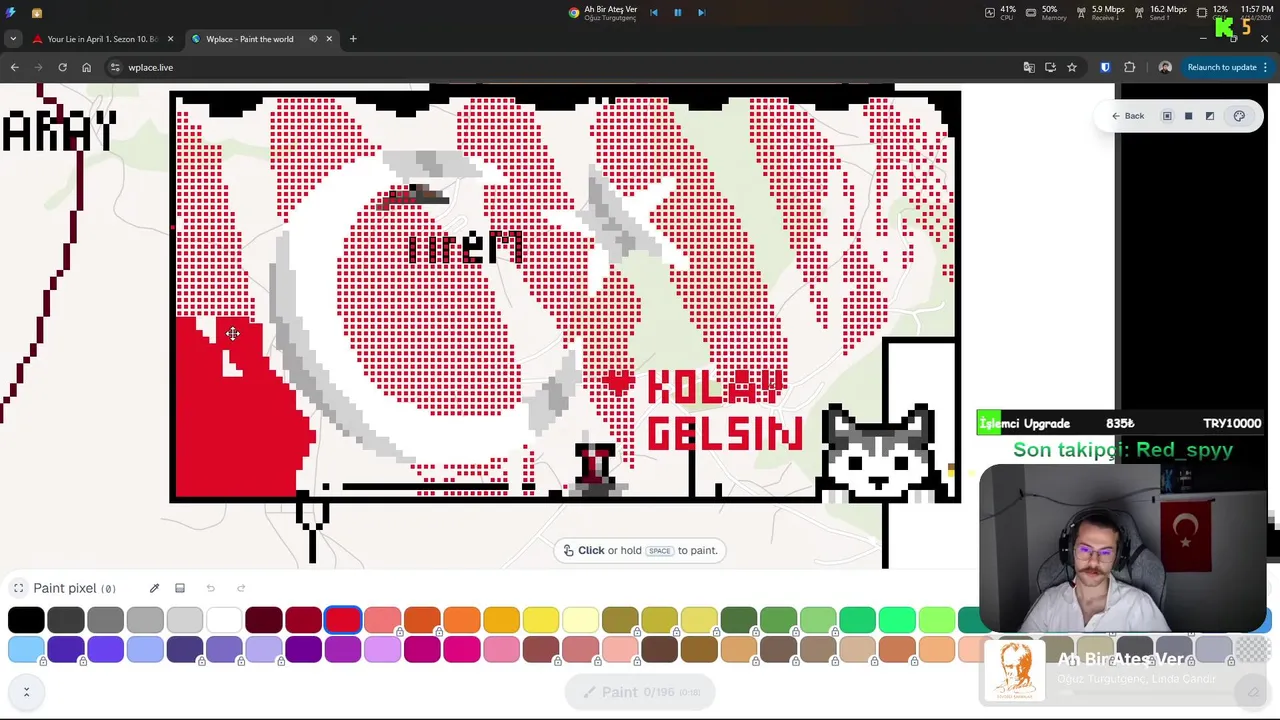The image size is (1280, 720).
Task: Open the Bitwarden shield extension
Action: [x=1105, y=67]
